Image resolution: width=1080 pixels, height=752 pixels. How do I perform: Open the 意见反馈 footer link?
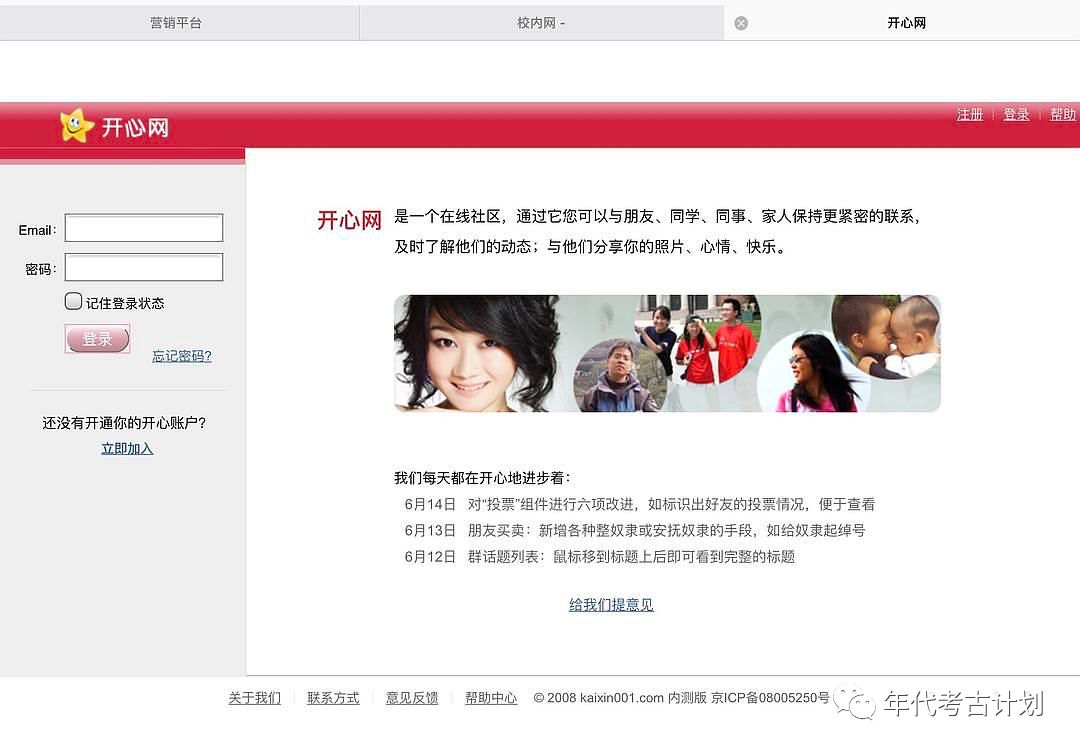[412, 698]
